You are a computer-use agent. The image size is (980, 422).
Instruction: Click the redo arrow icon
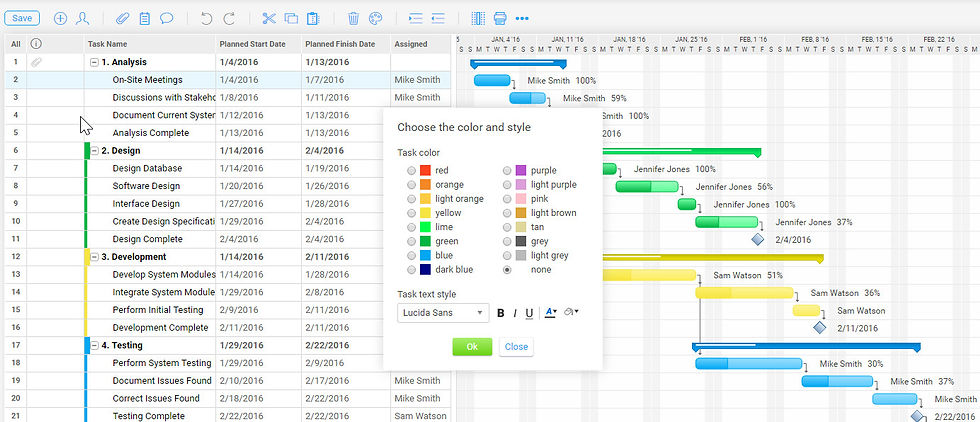coord(229,18)
